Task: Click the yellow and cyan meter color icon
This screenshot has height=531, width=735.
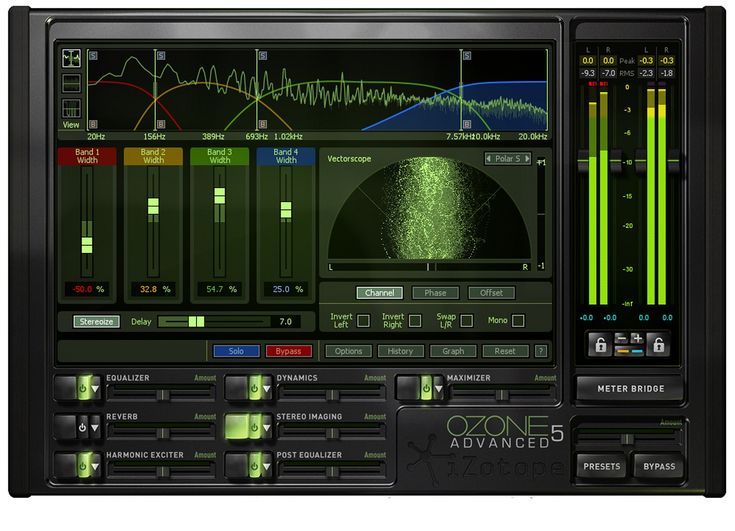Action: pyautogui.click(x=629, y=351)
